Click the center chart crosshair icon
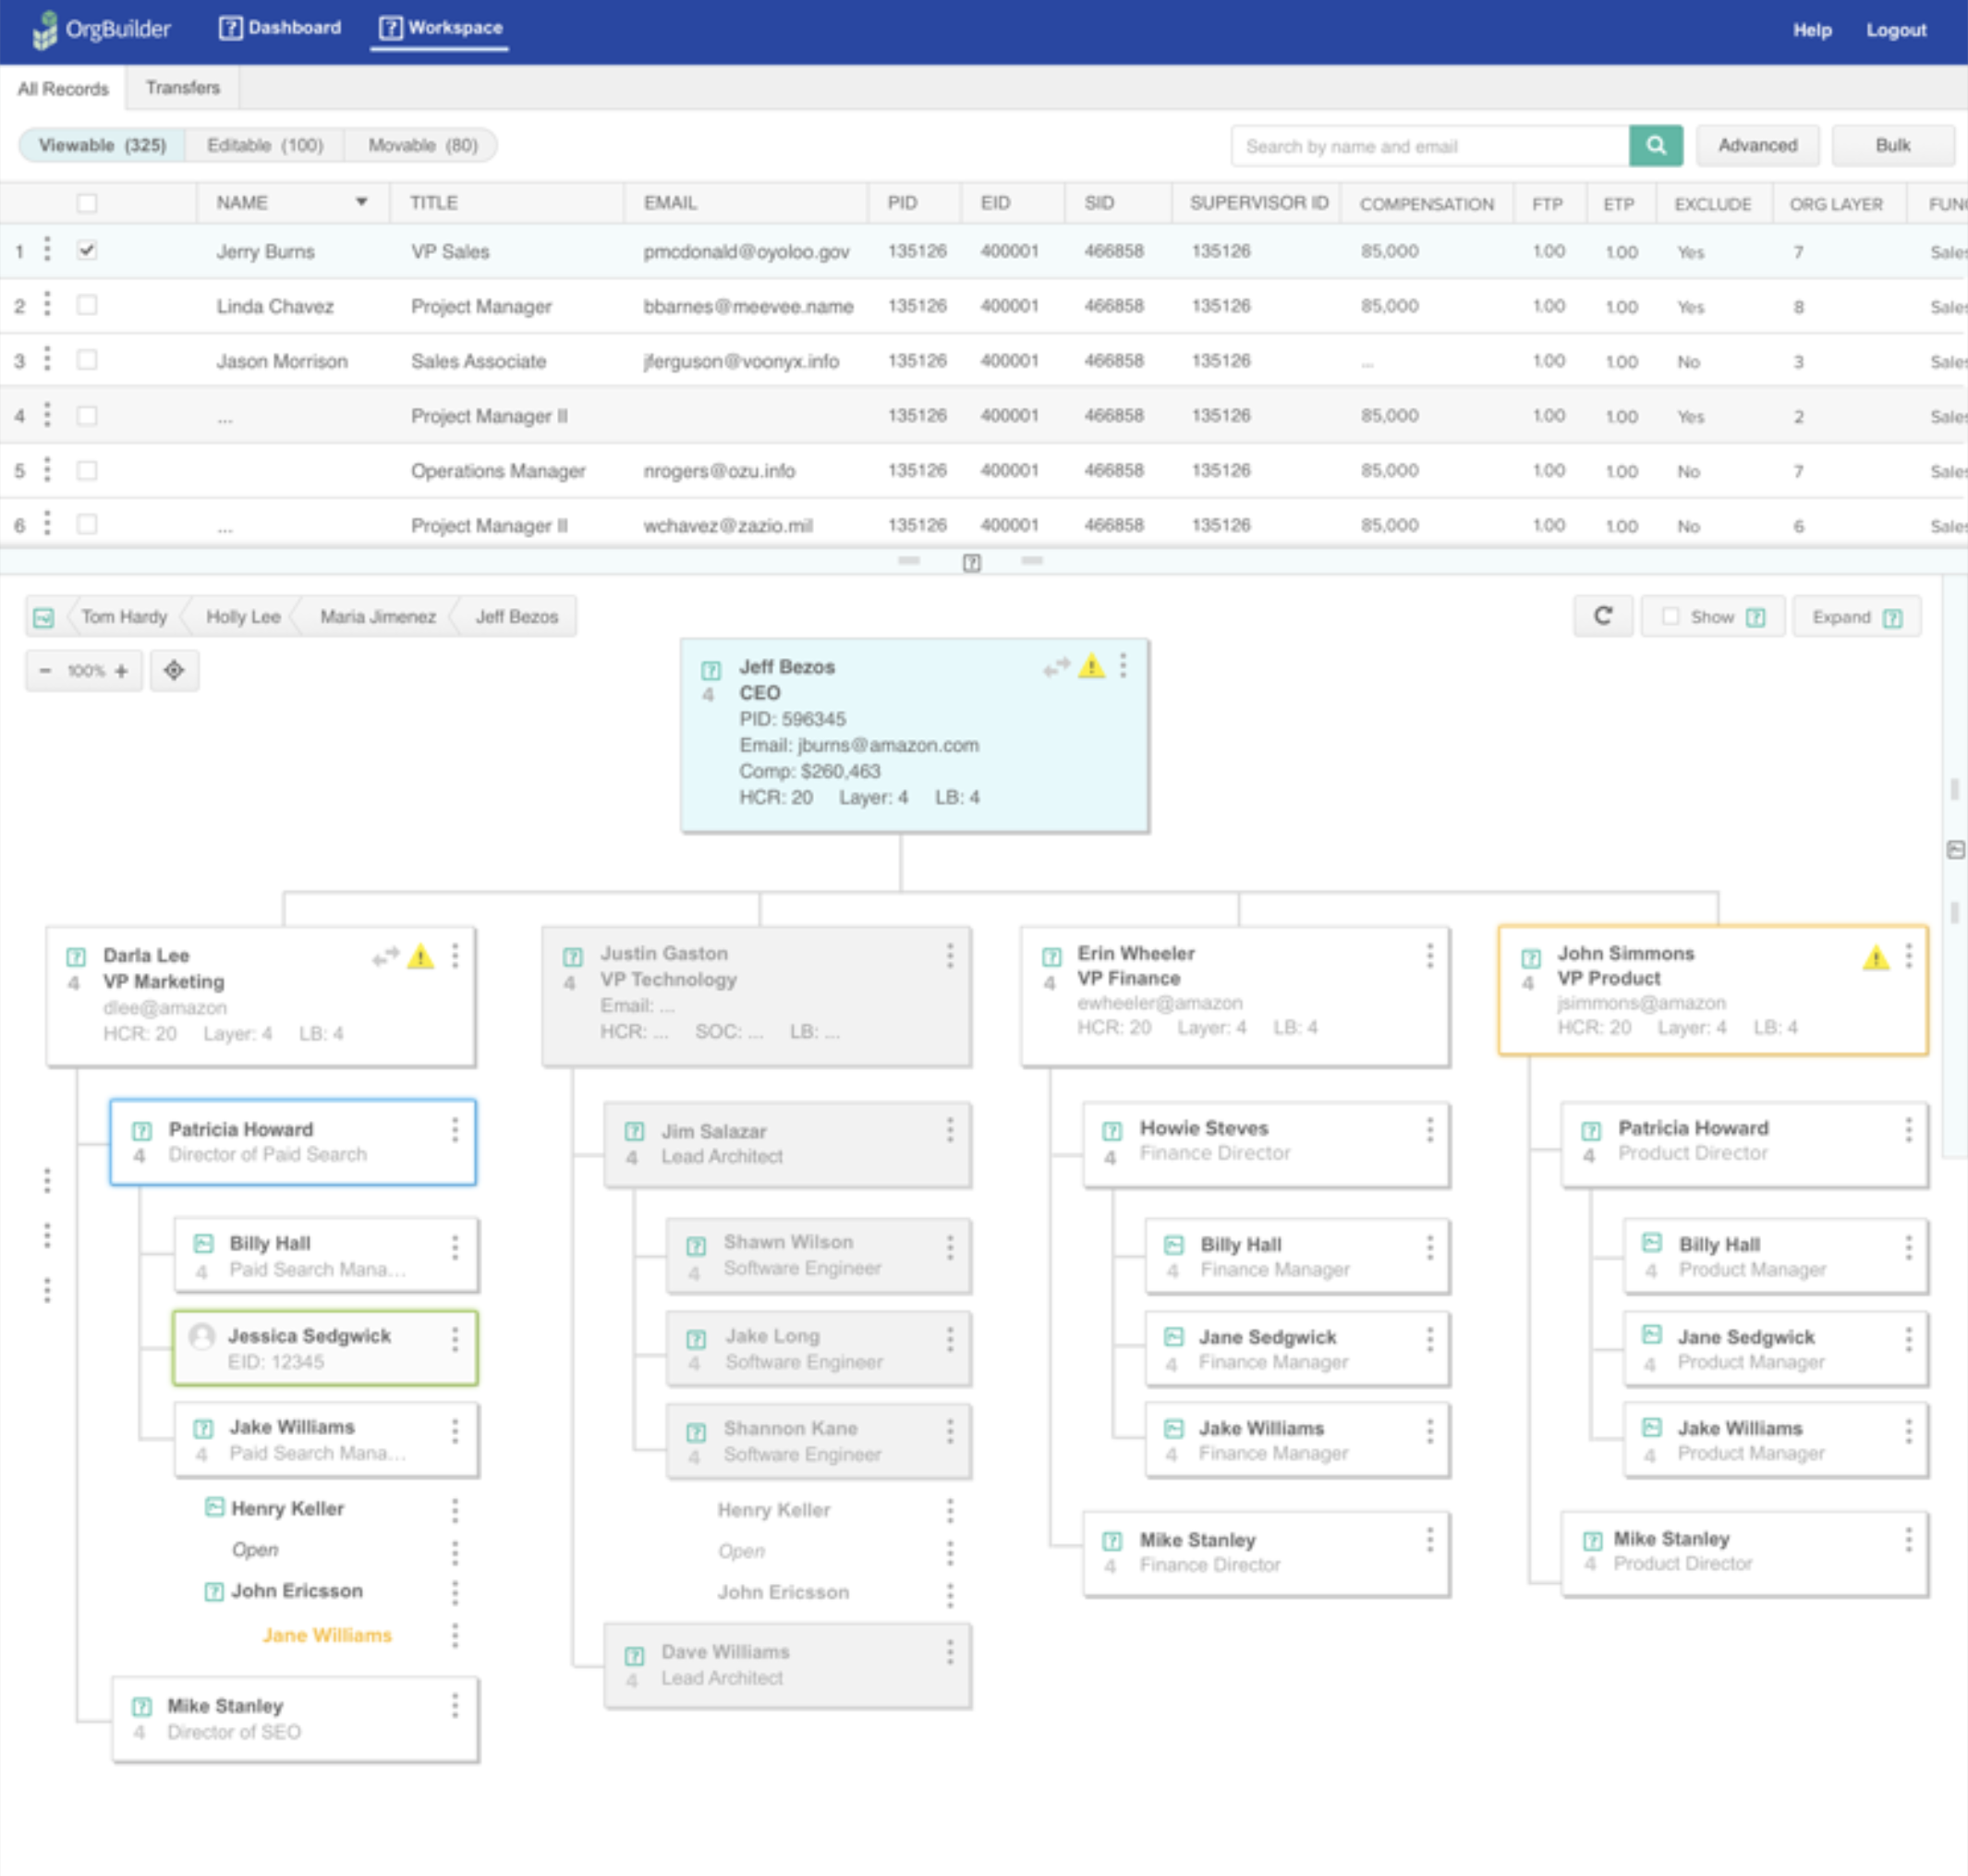The height and width of the screenshot is (1876, 1968). tap(174, 670)
